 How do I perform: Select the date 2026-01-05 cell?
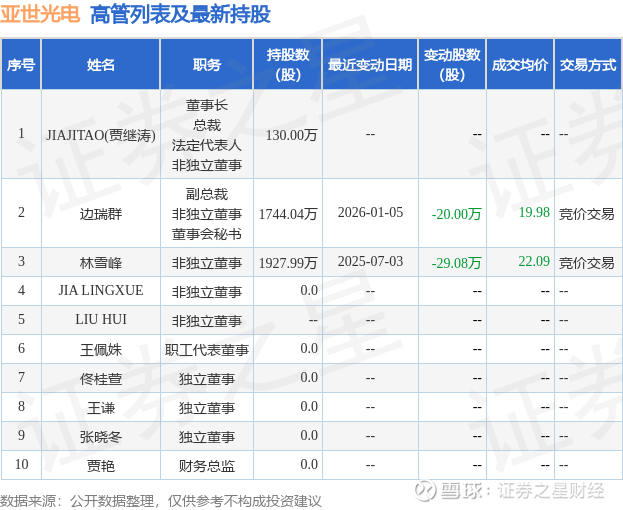[x=370, y=213]
